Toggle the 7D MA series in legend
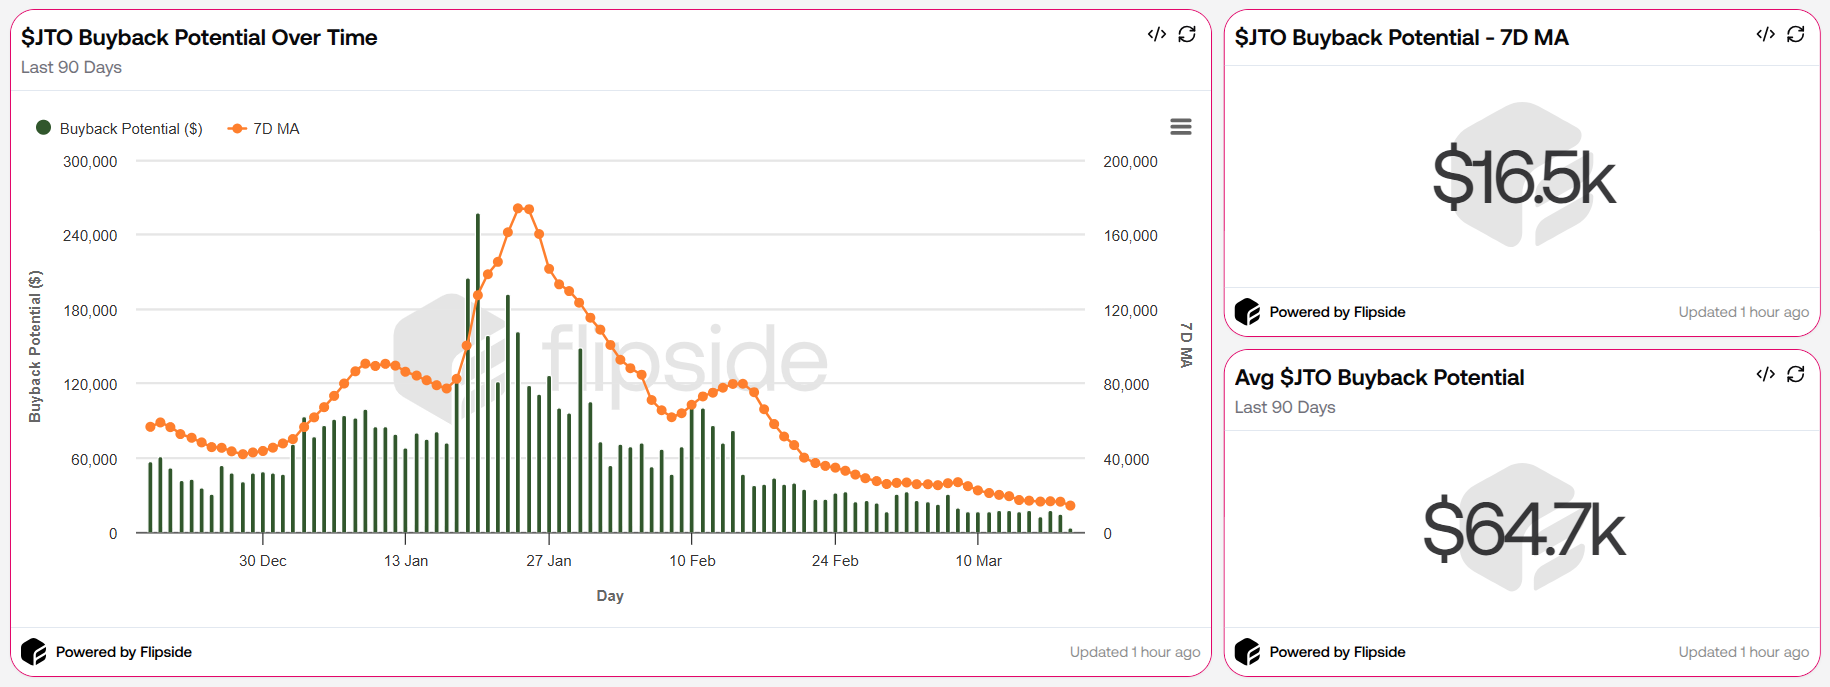The width and height of the screenshot is (1830, 687). (x=276, y=129)
